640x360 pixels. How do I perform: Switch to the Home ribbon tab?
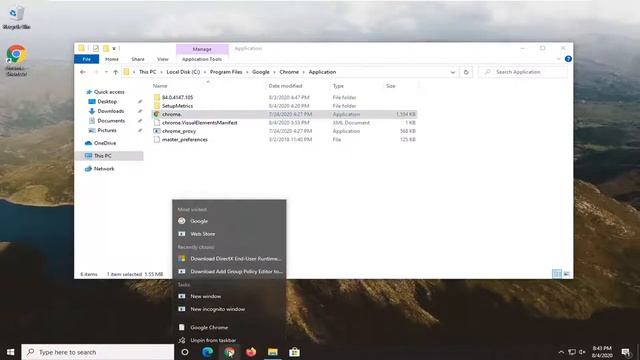(112, 59)
